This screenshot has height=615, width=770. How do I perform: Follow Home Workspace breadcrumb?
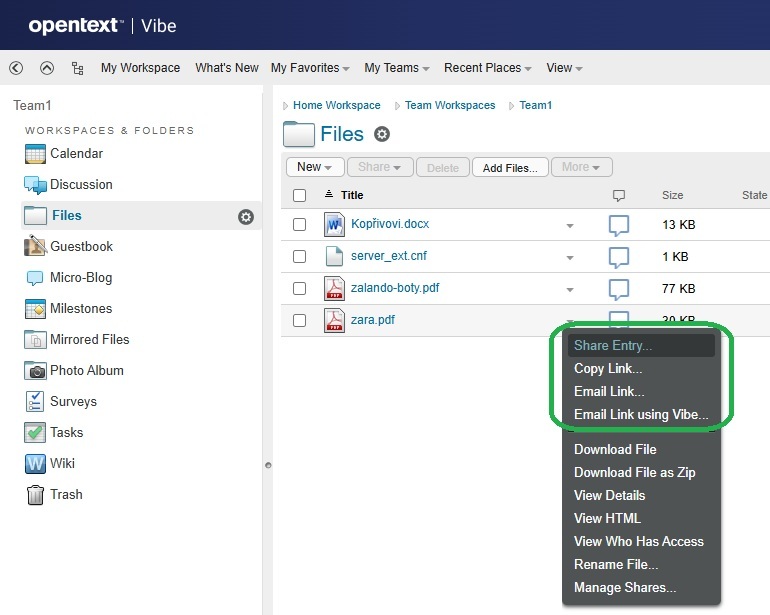pyautogui.click(x=336, y=105)
